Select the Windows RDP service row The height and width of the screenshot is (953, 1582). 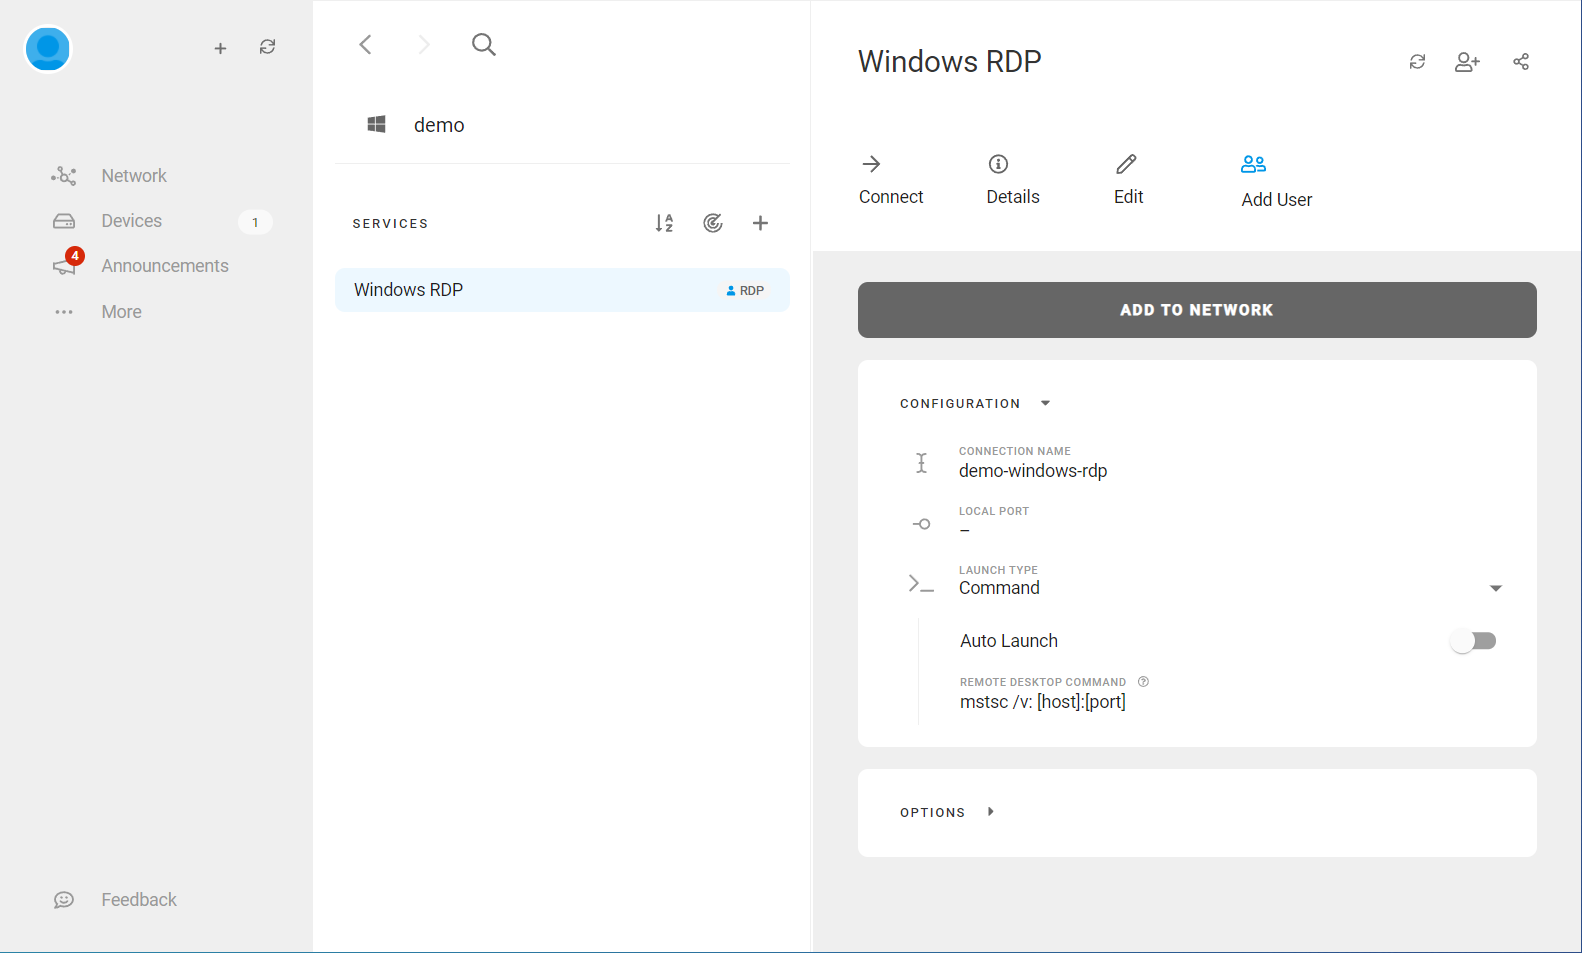tap(562, 290)
